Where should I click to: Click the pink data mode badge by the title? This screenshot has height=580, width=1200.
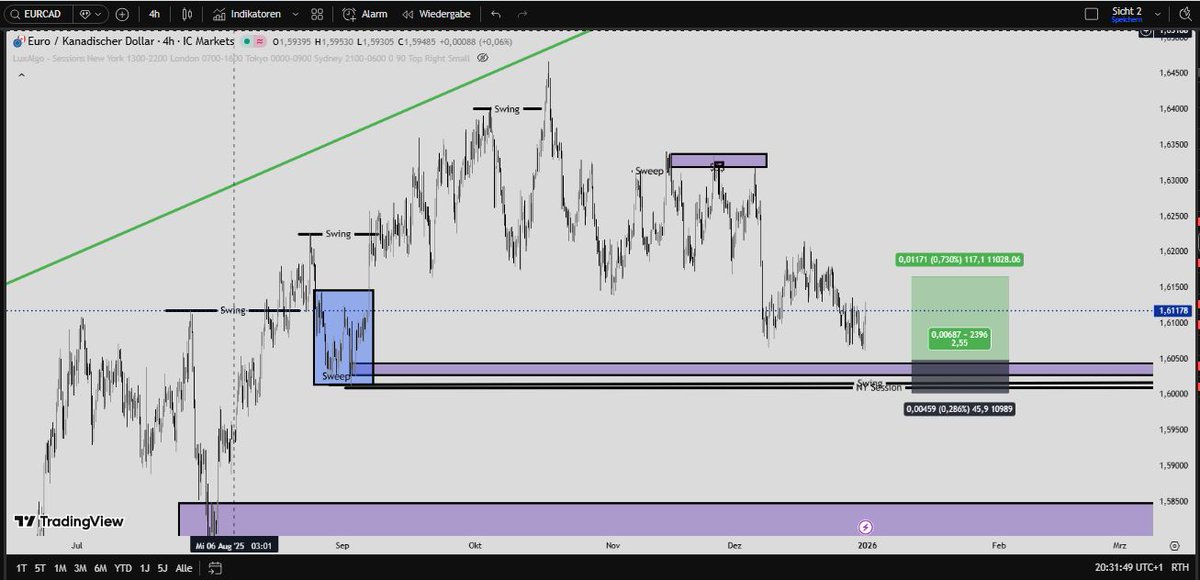click(x=260, y=42)
